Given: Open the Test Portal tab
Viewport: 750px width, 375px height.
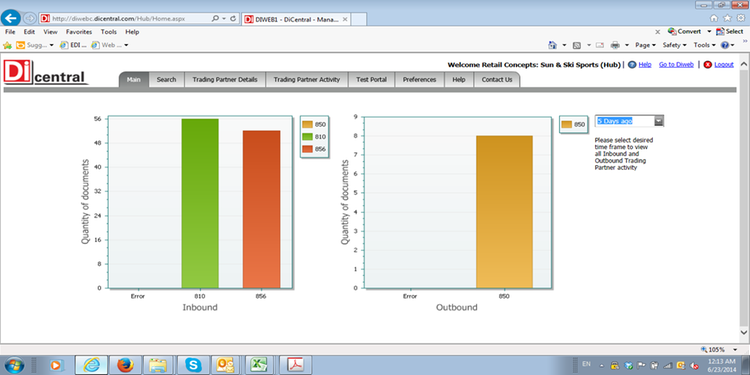Looking at the screenshot, I should [x=371, y=79].
